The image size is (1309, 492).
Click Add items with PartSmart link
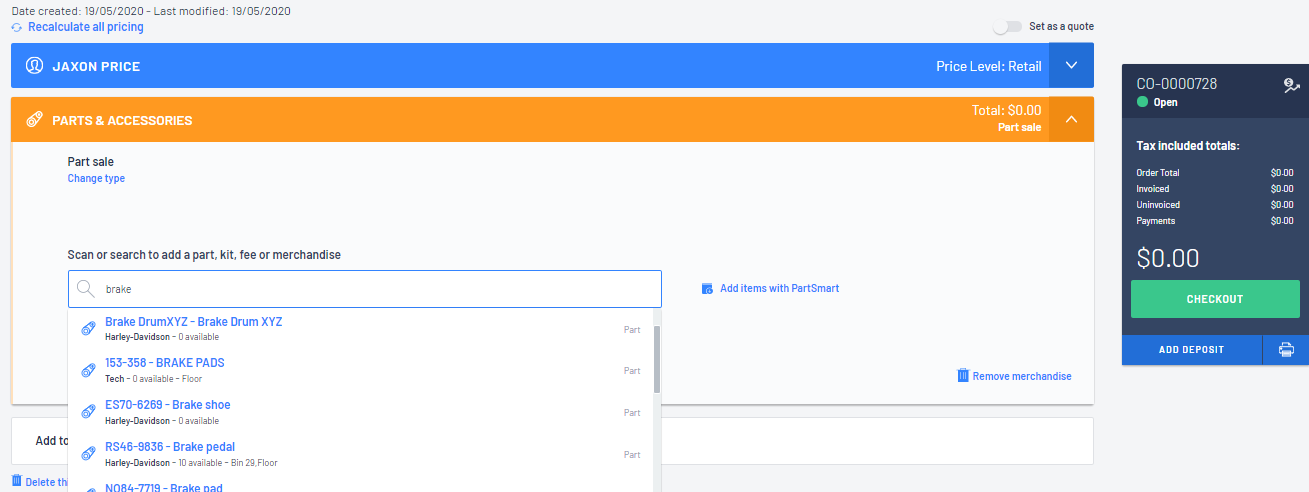click(779, 288)
